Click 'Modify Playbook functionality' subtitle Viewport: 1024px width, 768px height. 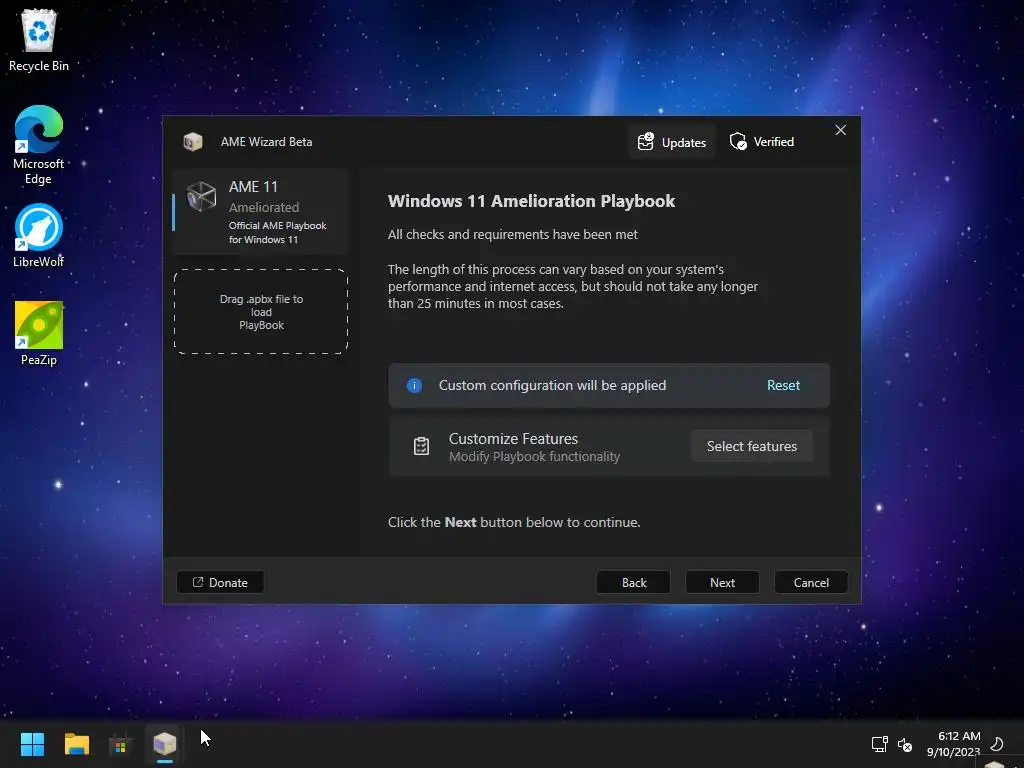coord(534,456)
